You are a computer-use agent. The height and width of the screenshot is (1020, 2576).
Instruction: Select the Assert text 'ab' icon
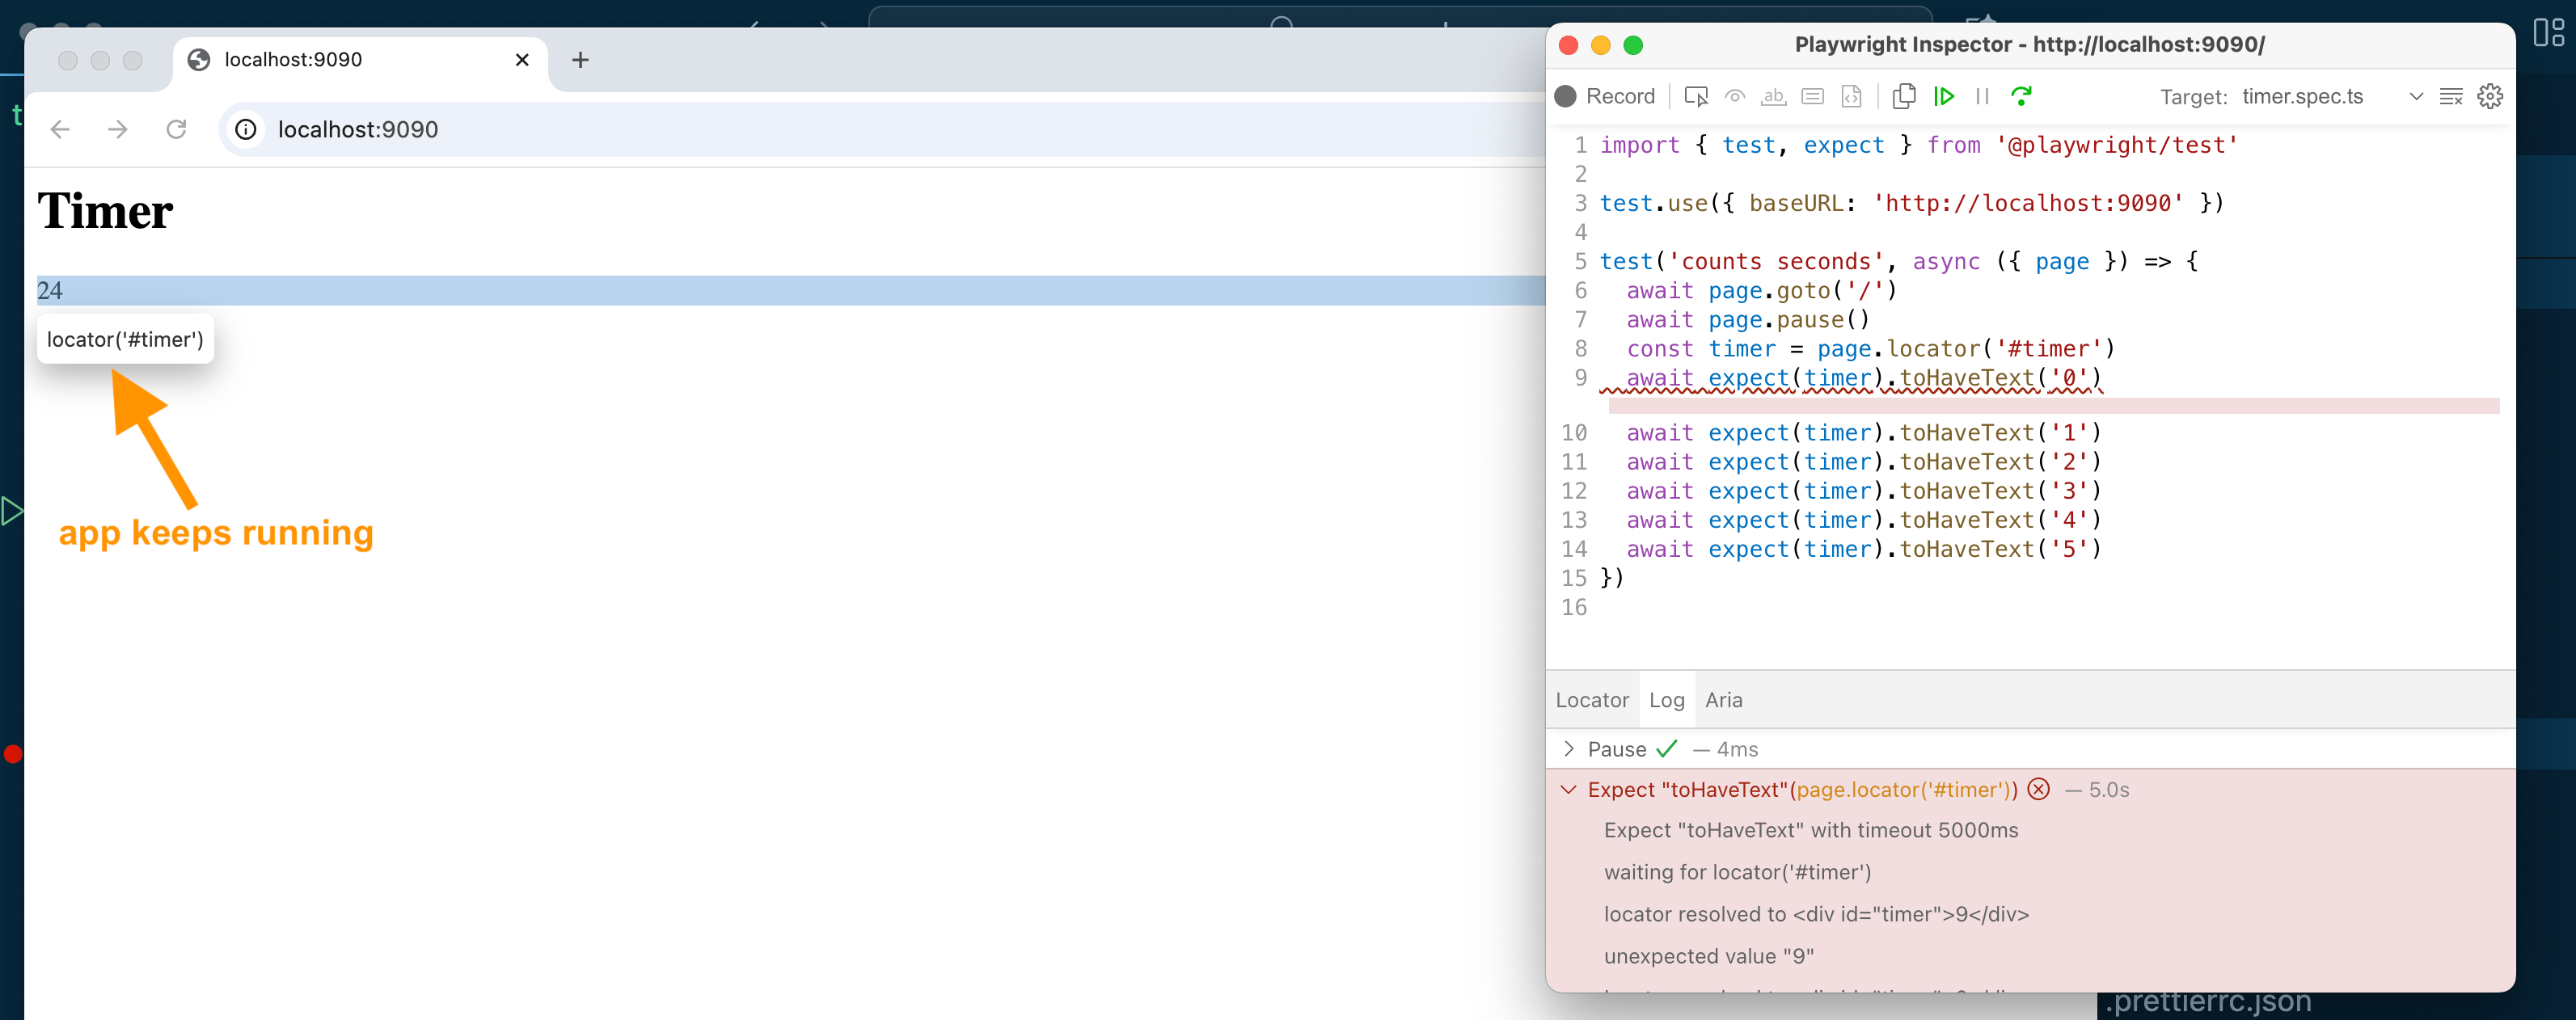point(1773,96)
